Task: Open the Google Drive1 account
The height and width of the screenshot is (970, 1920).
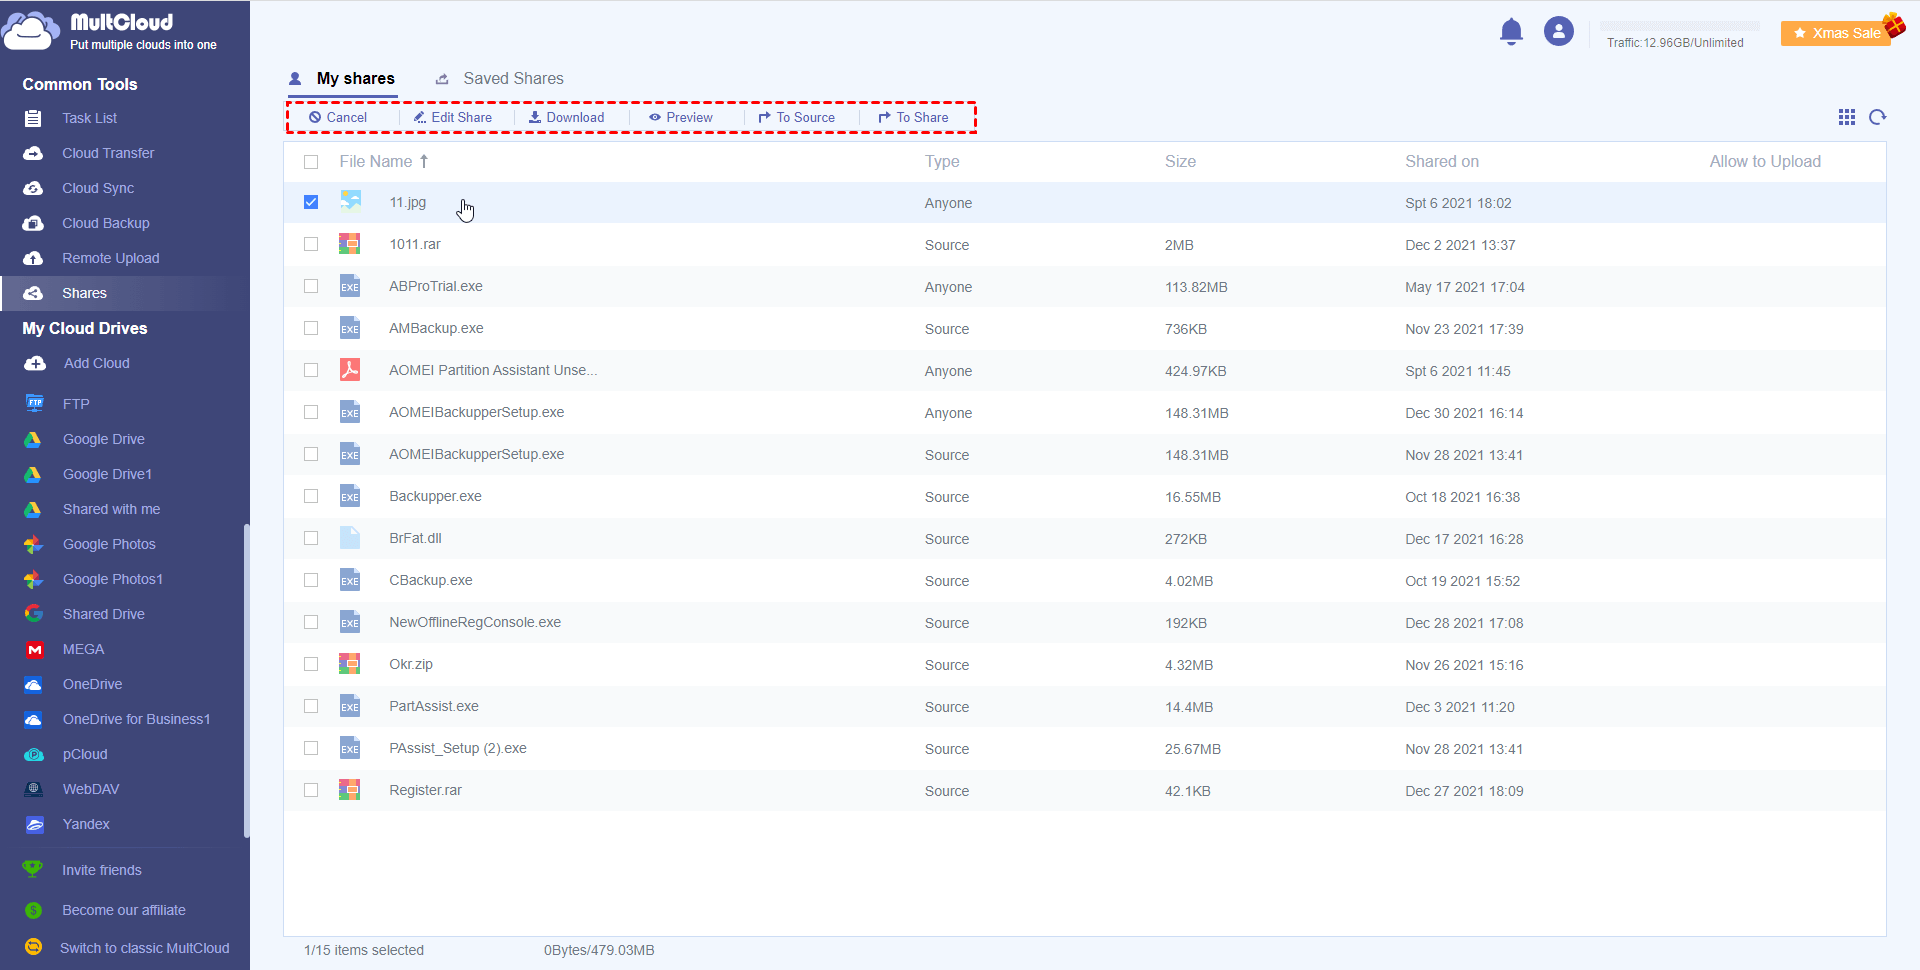Action: click(x=107, y=474)
